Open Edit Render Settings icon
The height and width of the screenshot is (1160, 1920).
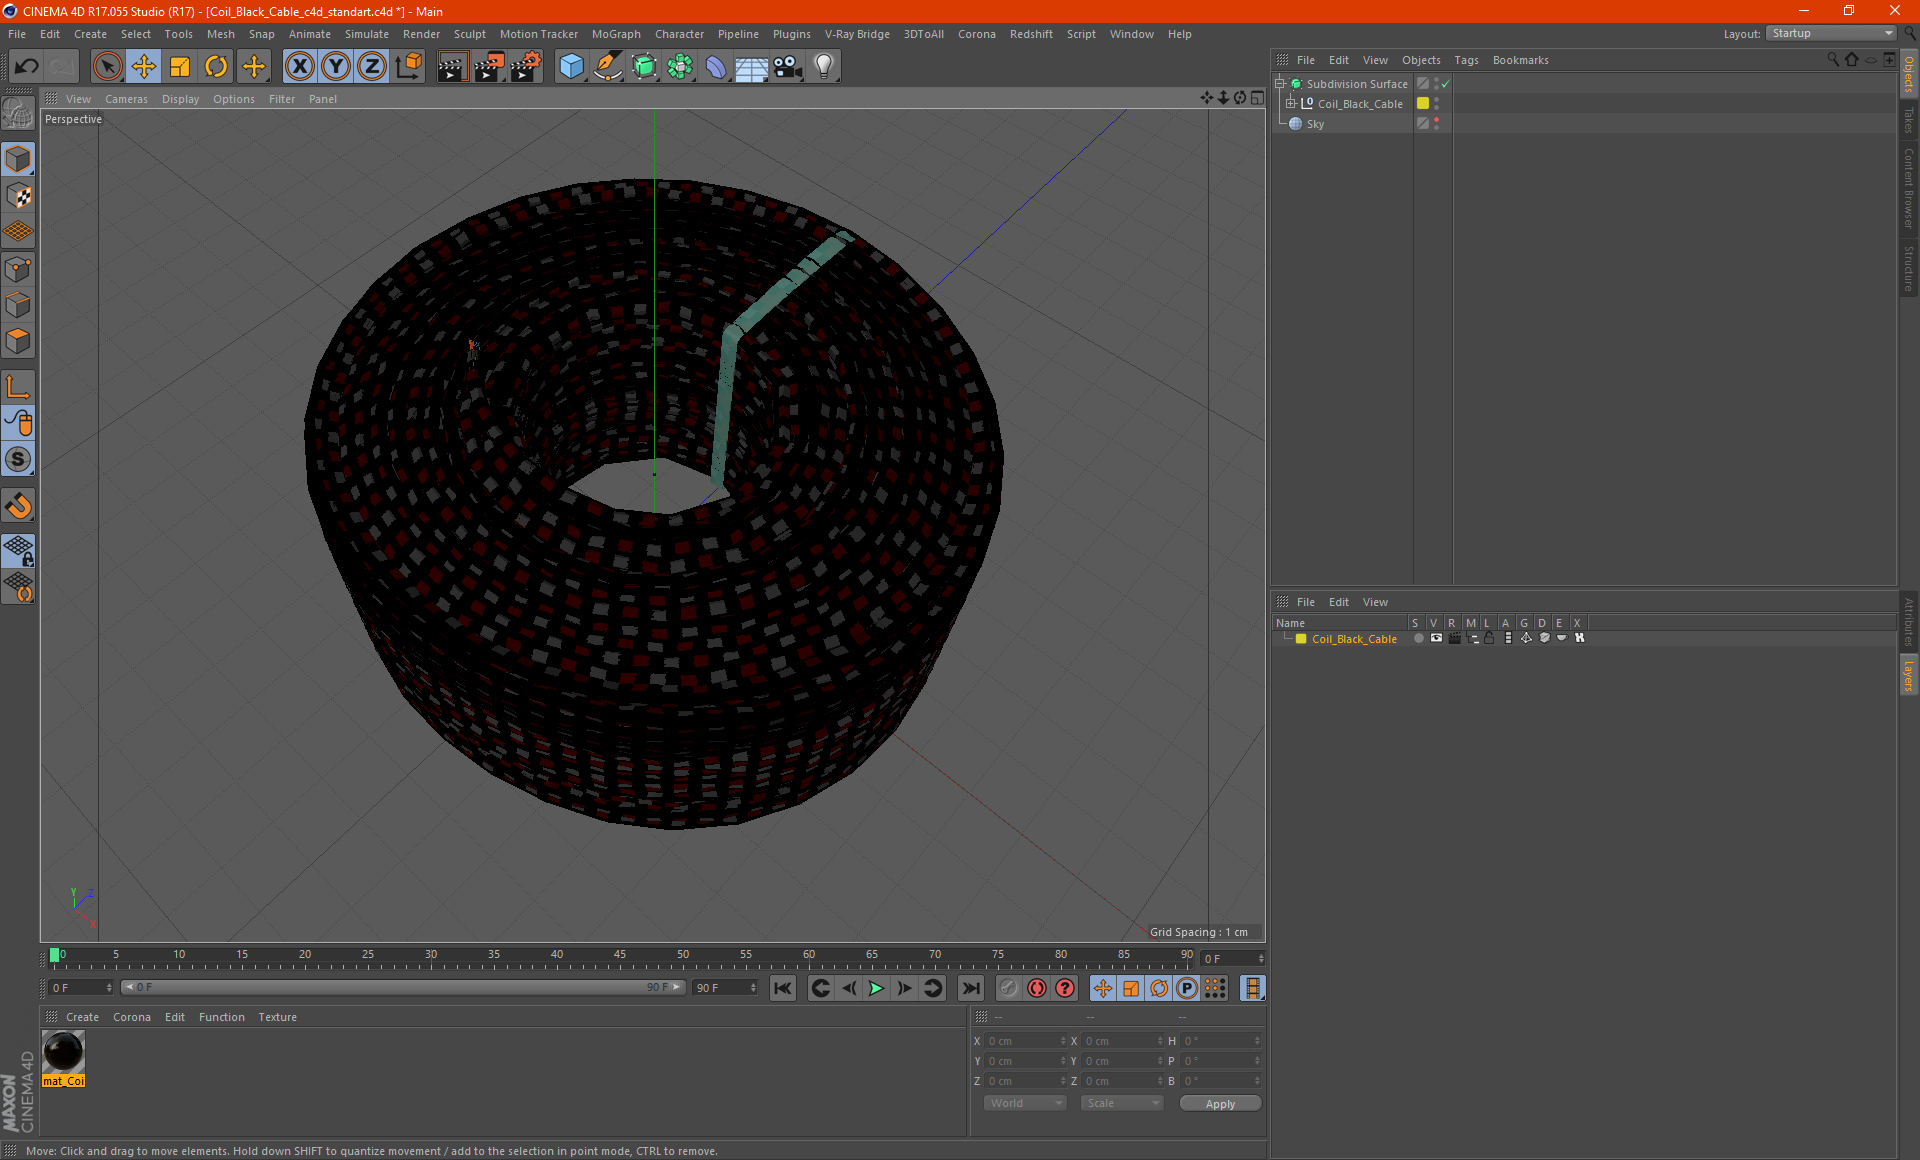pyautogui.click(x=526, y=67)
